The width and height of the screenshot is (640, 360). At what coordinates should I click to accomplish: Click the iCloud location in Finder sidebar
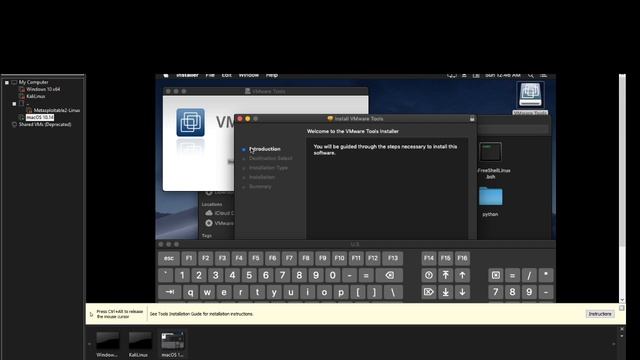tap(220, 213)
